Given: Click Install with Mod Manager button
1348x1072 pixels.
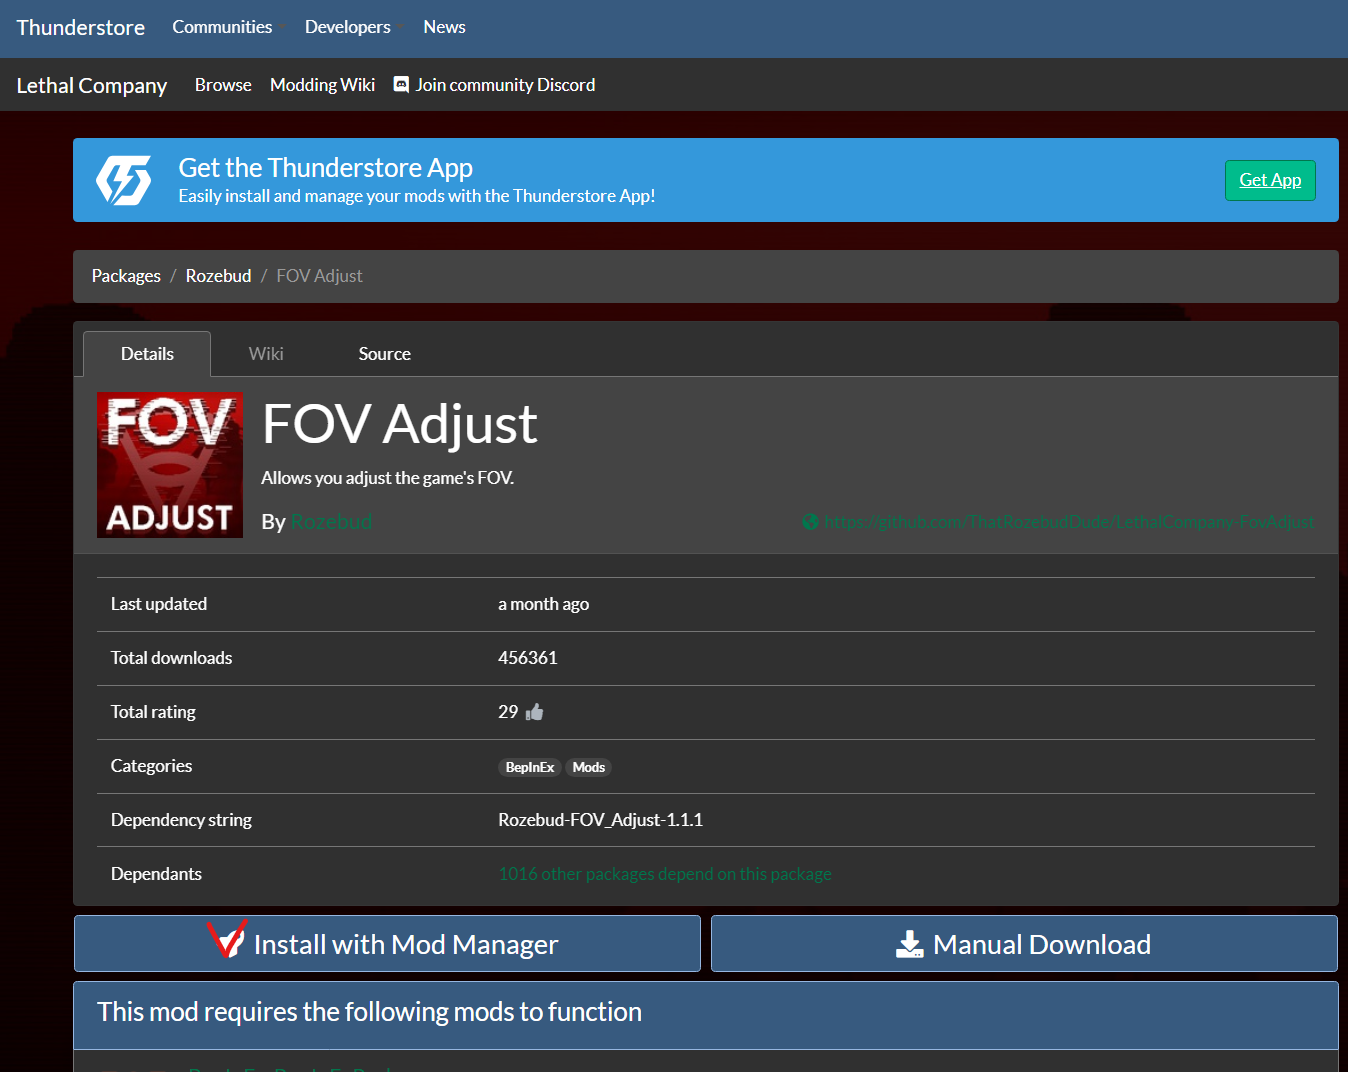Looking at the screenshot, I should pos(387,944).
